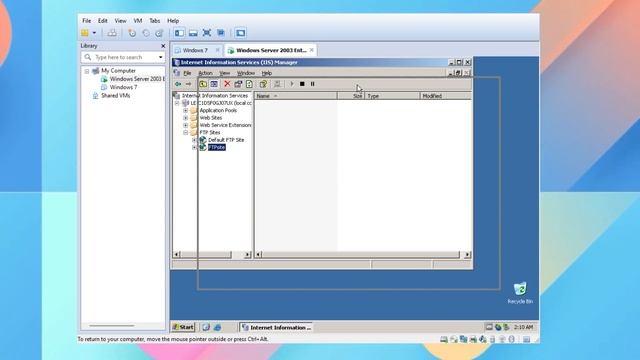640x360 pixels.
Task: Open the VM menu
Action: pyautogui.click(x=138, y=20)
